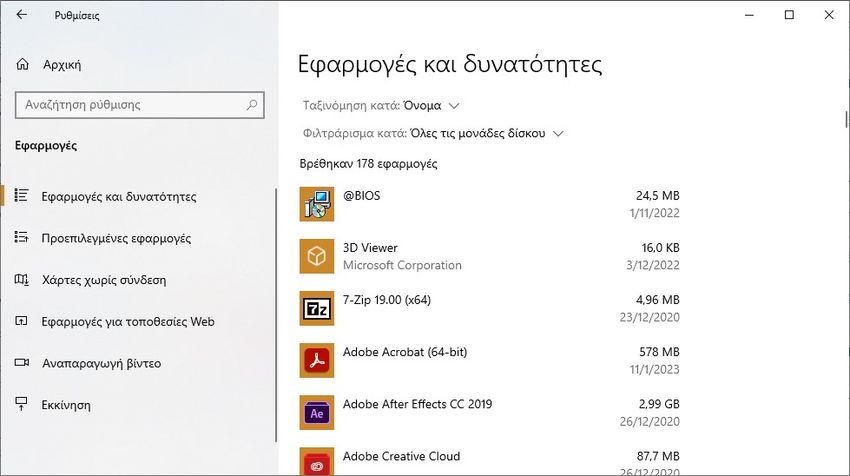Click the 11/1/2023 install date
The image size is (850, 476).
[x=654, y=369]
